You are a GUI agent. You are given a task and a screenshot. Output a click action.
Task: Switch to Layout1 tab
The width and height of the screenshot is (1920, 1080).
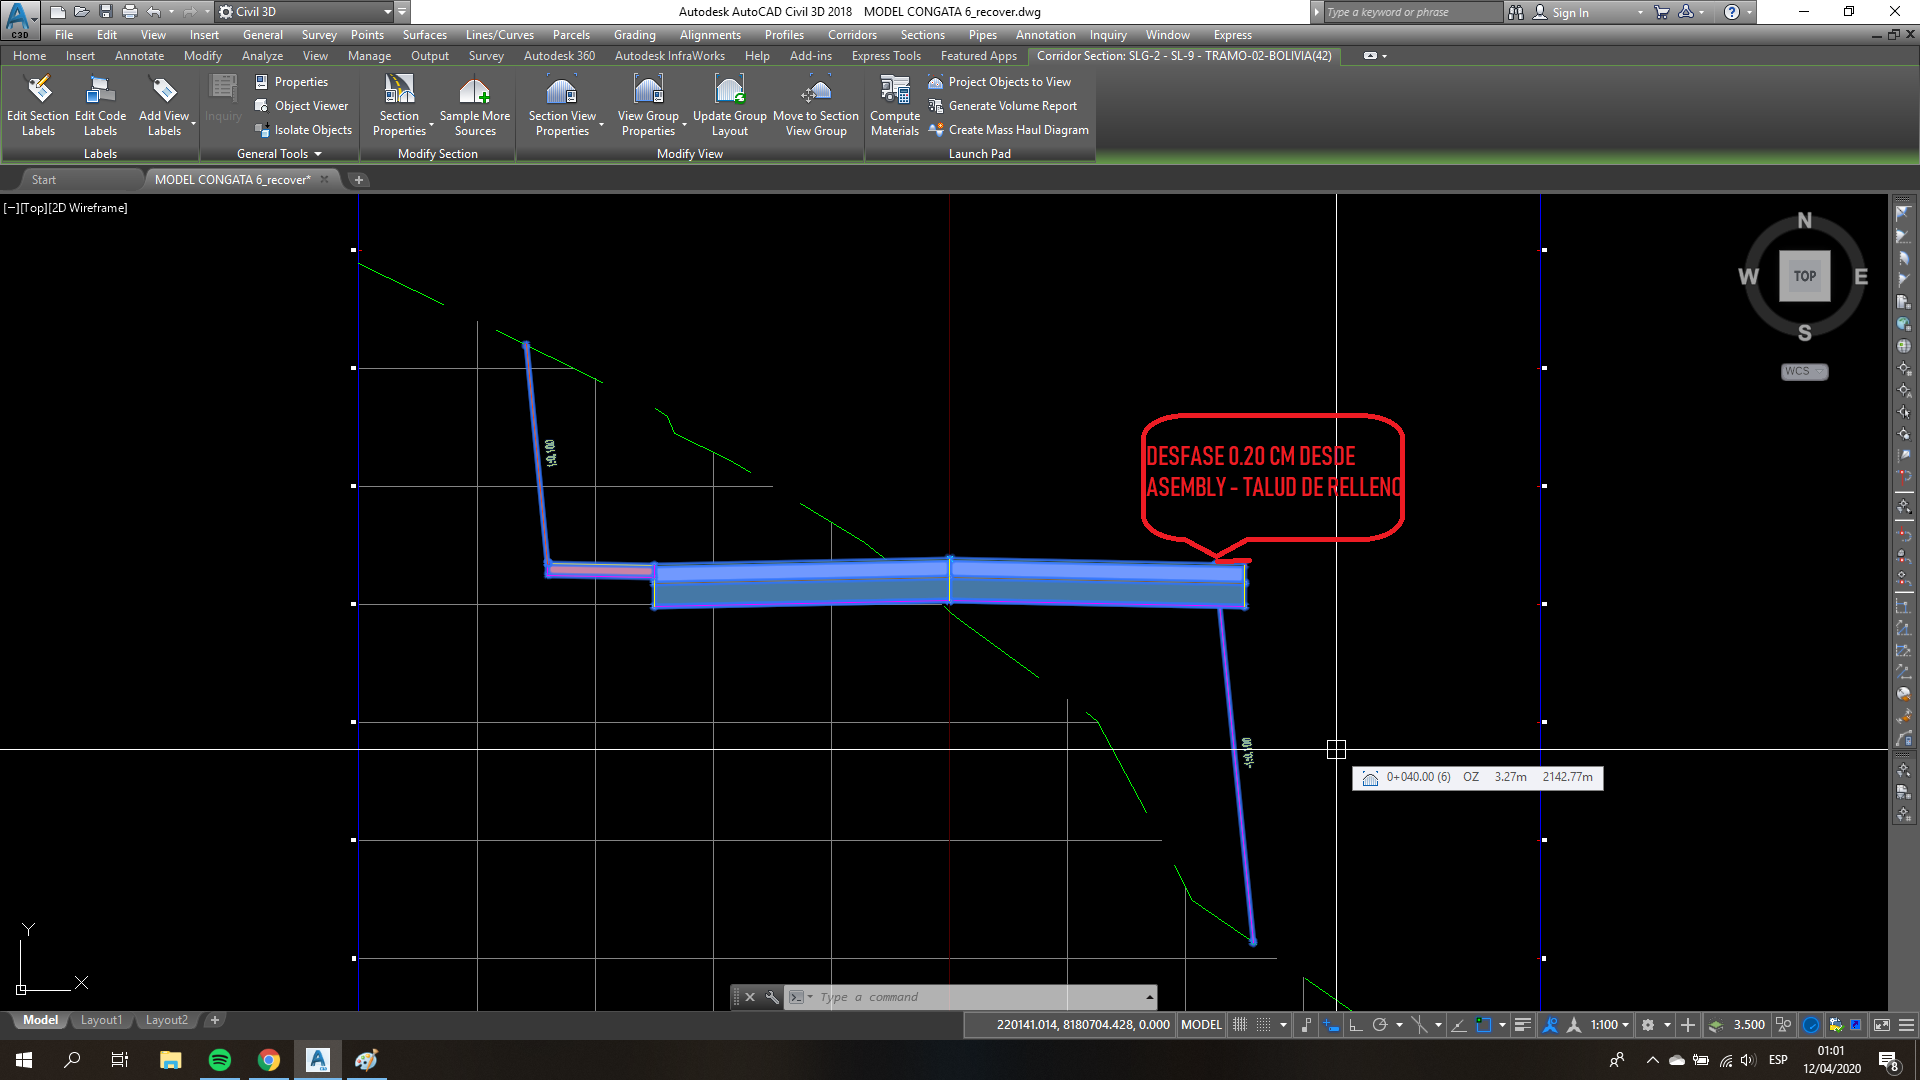(x=101, y=1020)
